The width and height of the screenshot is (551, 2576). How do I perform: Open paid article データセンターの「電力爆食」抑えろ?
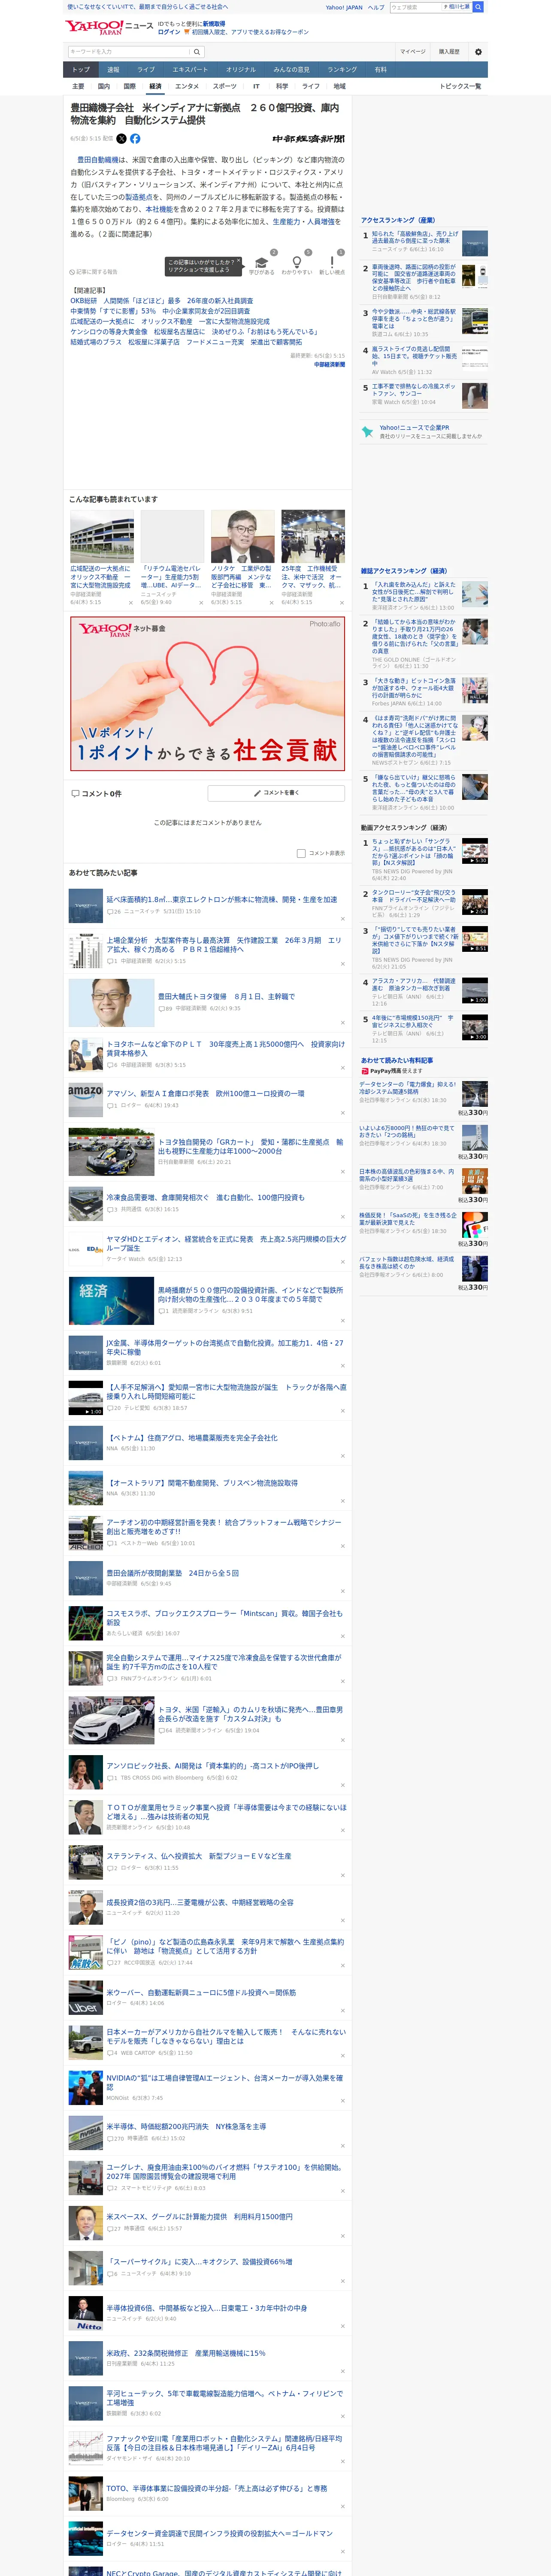(407, 1087)
